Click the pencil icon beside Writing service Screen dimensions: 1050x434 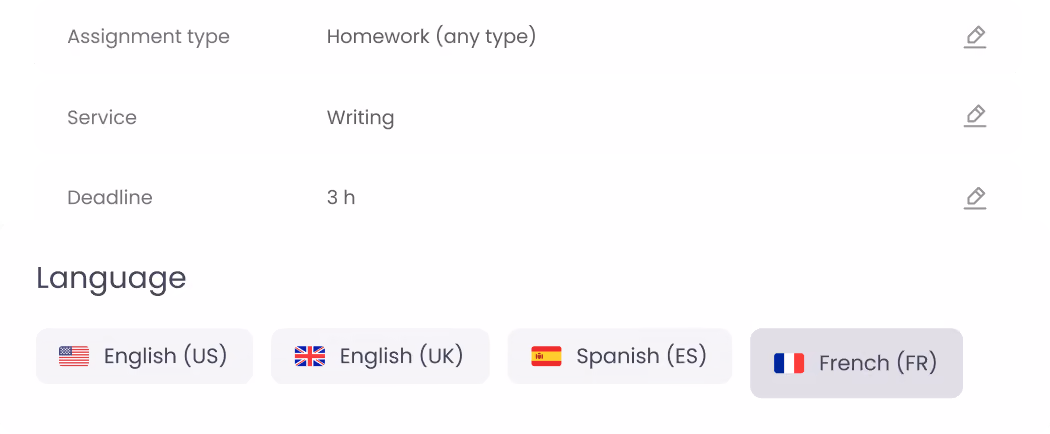pos(975,117)
